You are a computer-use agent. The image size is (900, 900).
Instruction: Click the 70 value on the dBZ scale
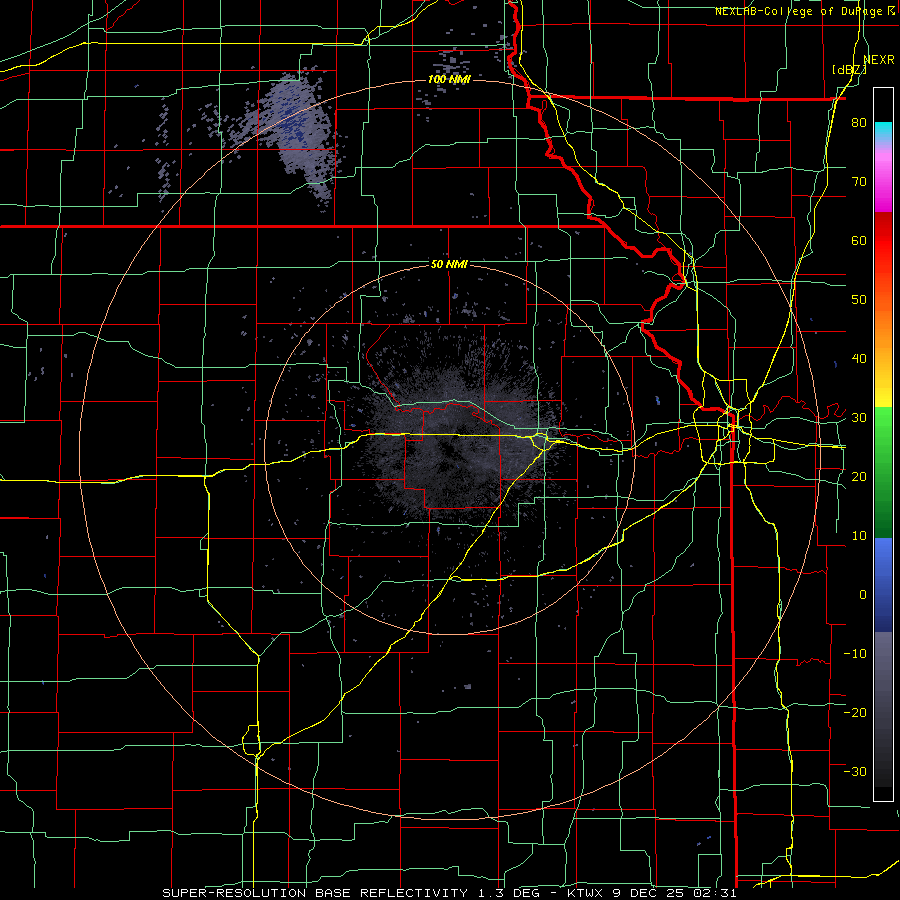tap(859, 181)
